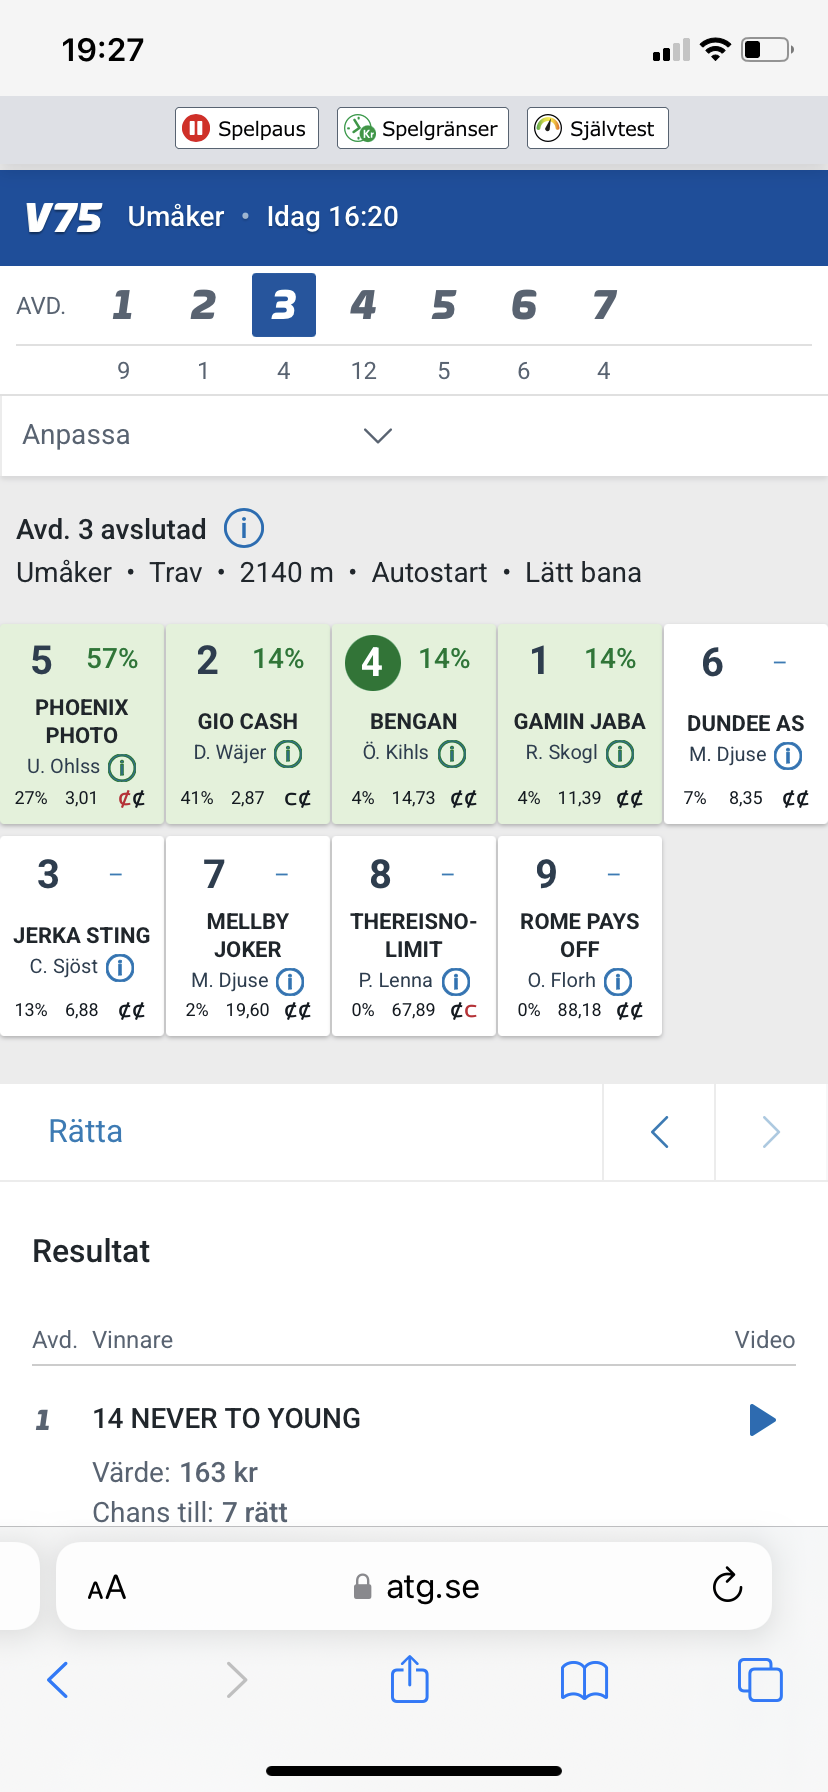Open Safari text size AA menu

click(x=107, y=1587)
